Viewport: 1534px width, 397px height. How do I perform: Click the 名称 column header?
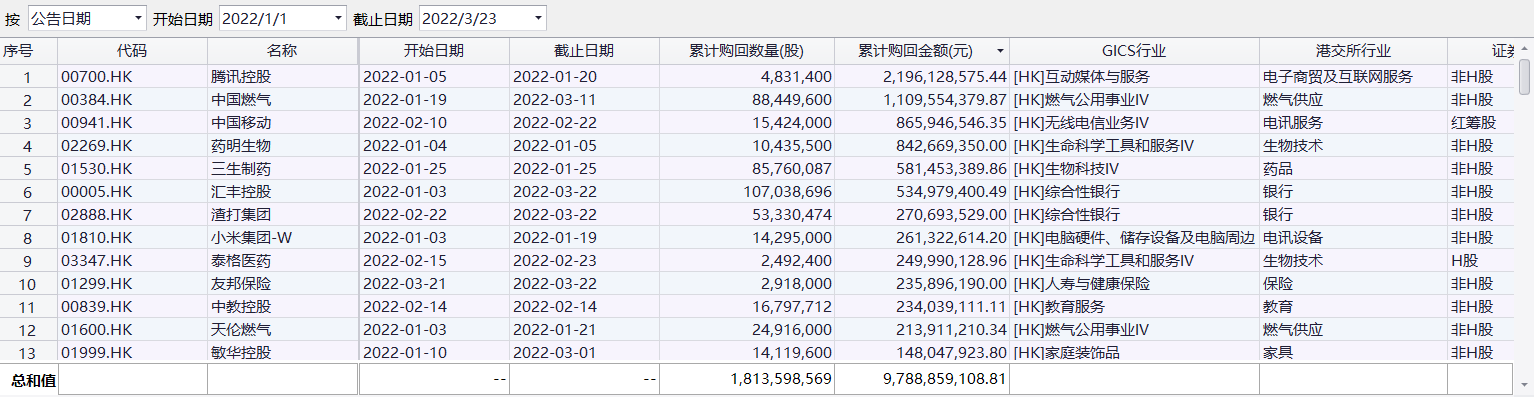[x=282, y=51]
